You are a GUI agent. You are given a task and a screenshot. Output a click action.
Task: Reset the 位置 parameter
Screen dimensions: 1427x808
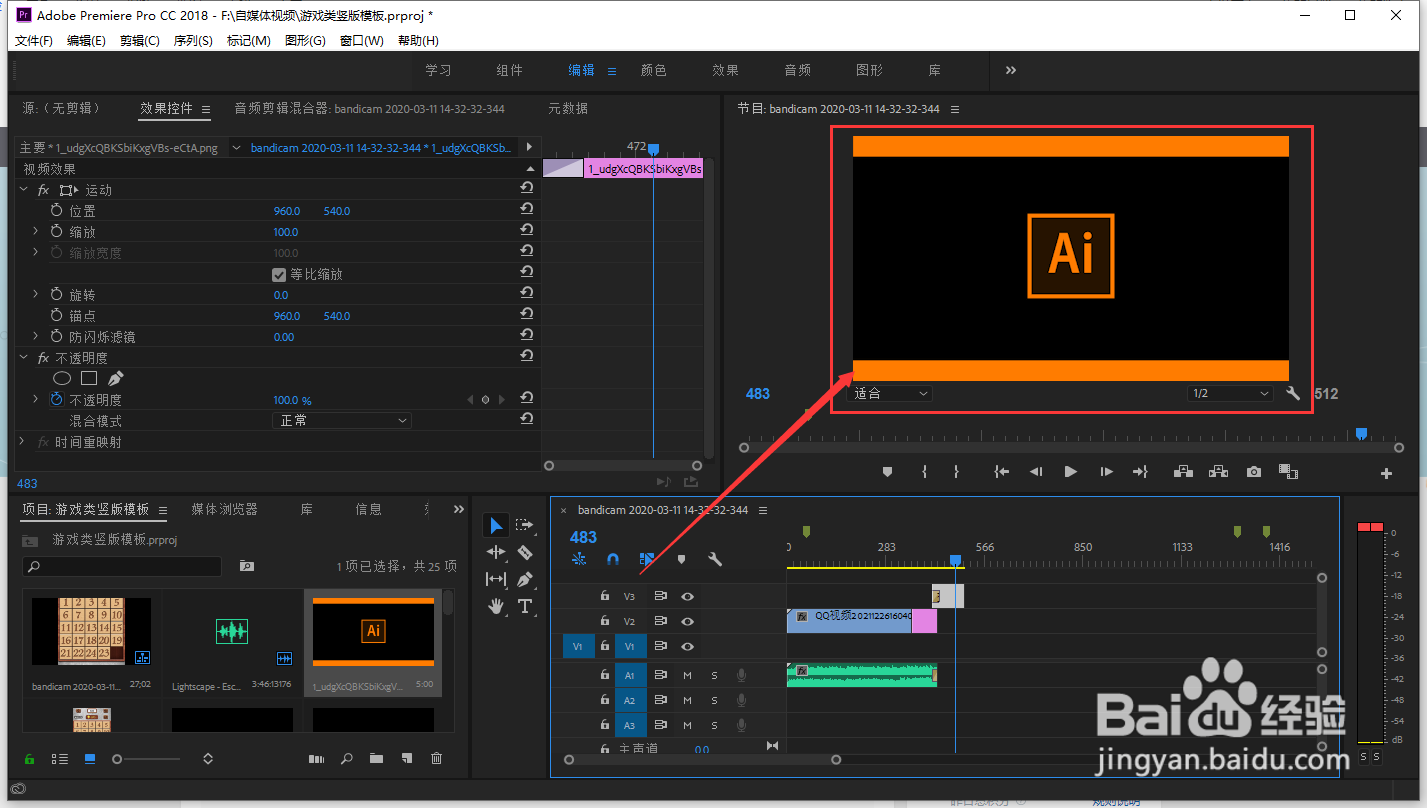[526, 209]
